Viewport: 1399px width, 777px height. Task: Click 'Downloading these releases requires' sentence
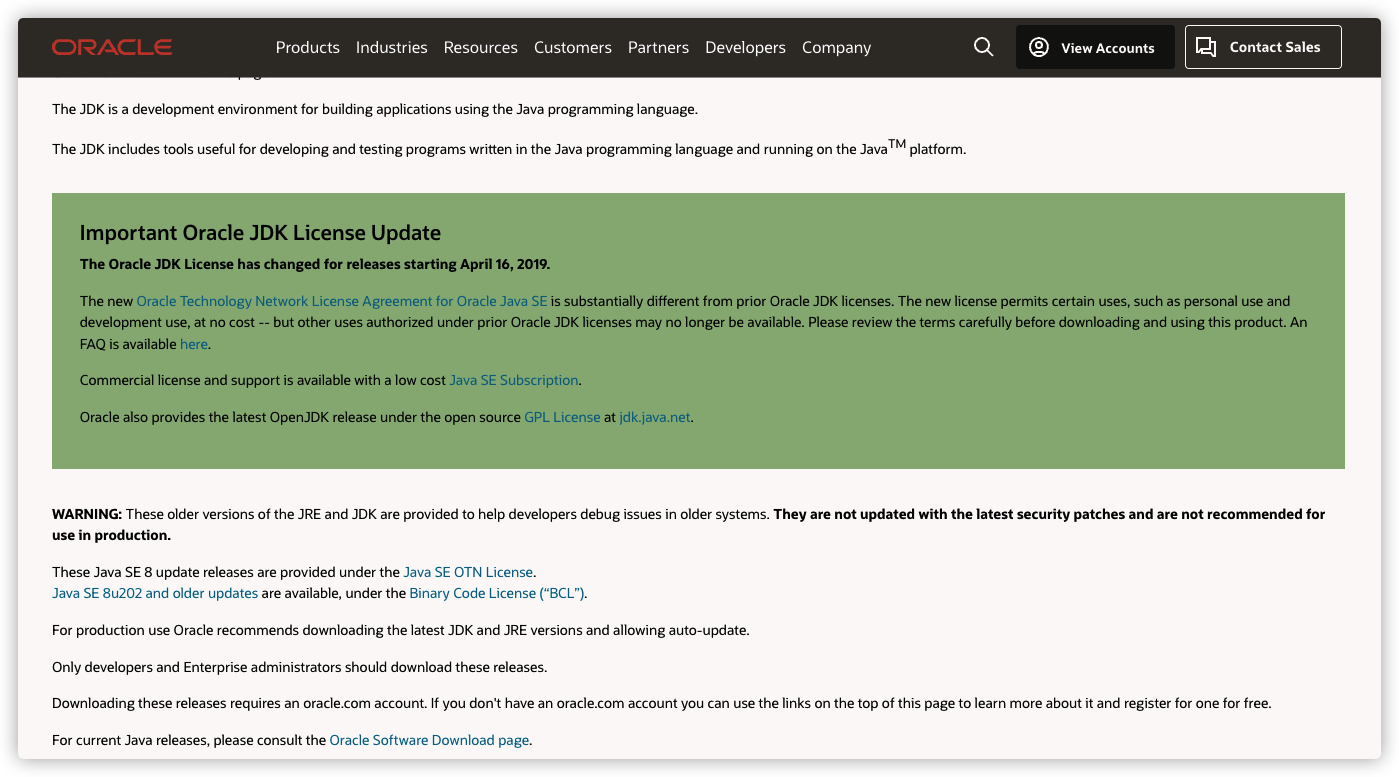click(662, 703)
